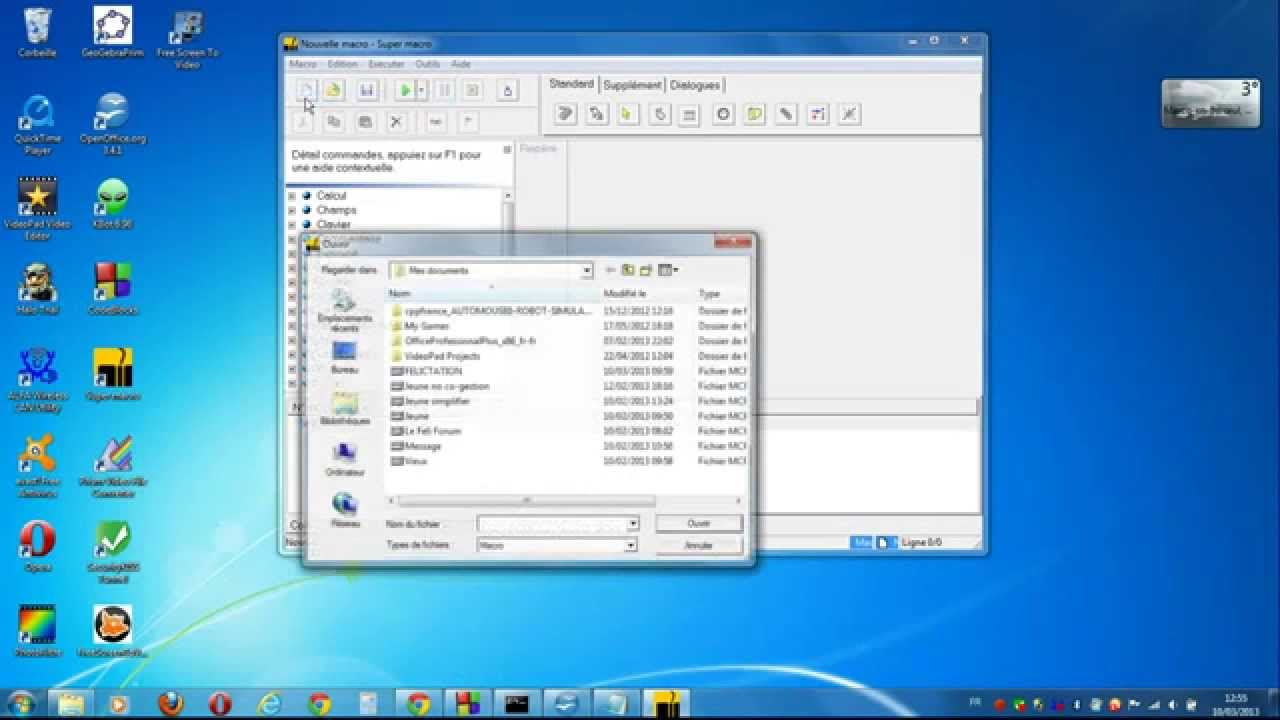
Task: Click the pause icon in Super macro toolbar
Action: point(444,90)
